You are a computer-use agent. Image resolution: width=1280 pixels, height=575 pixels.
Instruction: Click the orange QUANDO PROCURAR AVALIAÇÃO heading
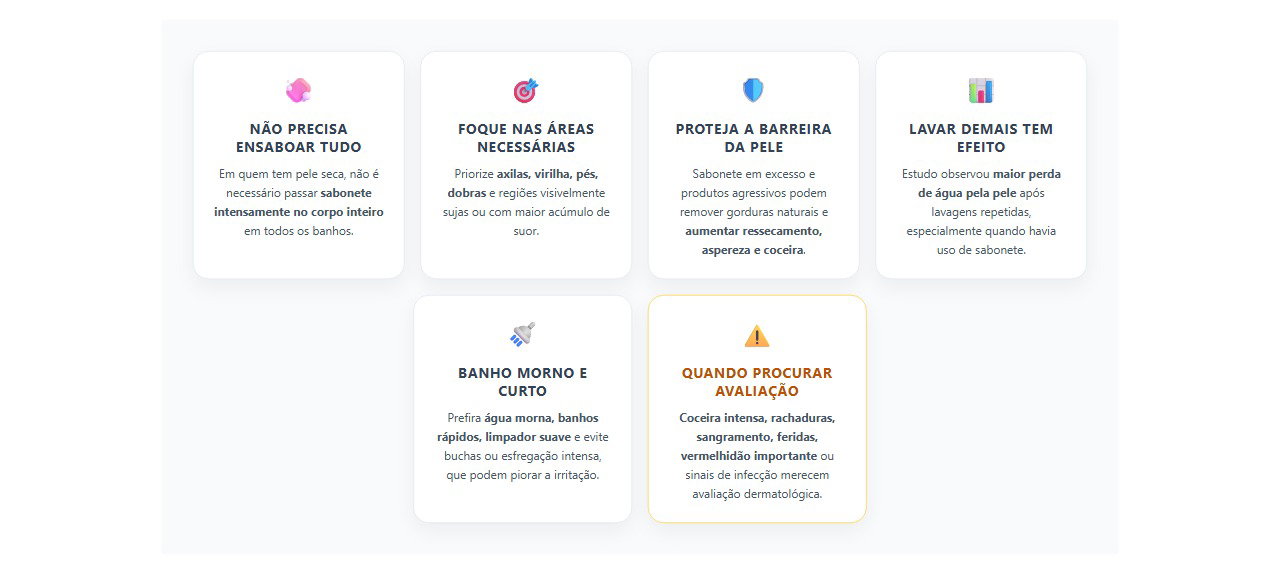757,382
